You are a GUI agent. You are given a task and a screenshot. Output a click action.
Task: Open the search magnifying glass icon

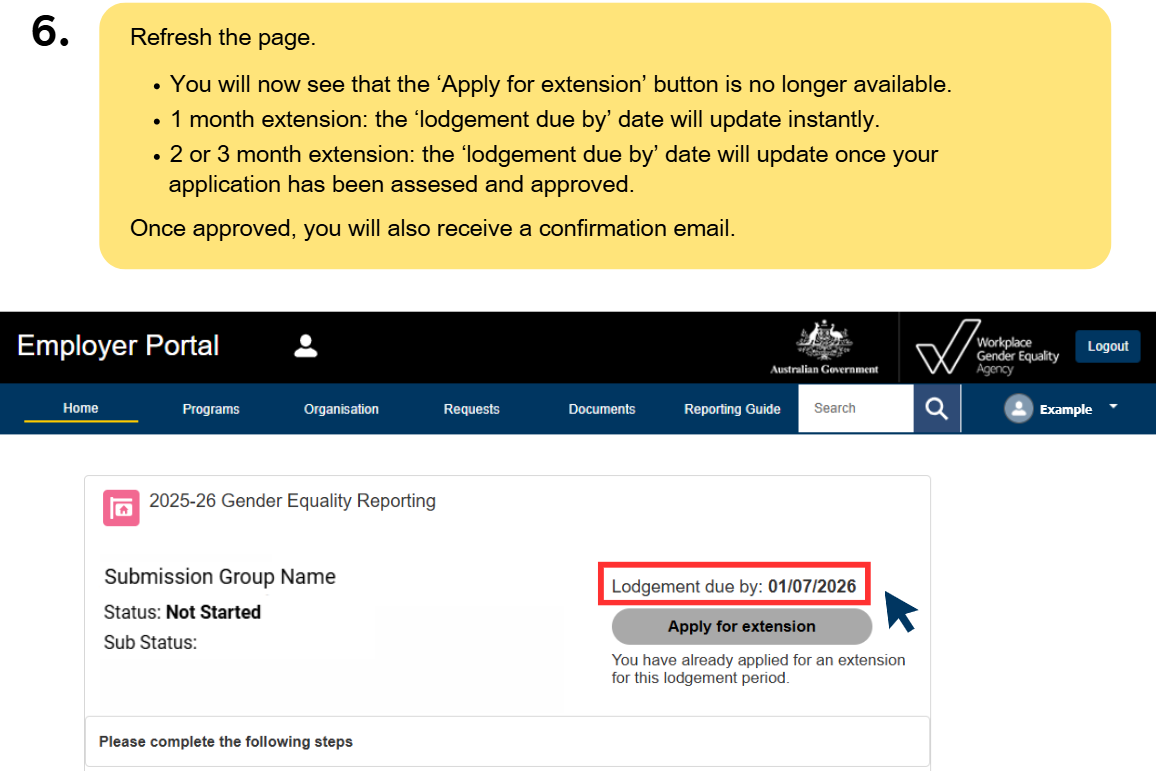[x=936, y=408]
